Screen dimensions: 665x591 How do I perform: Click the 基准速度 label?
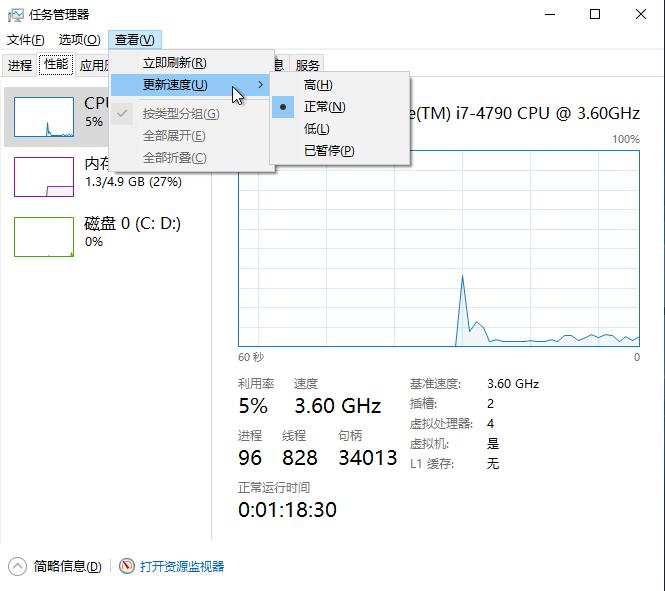[x=435, y=384]
